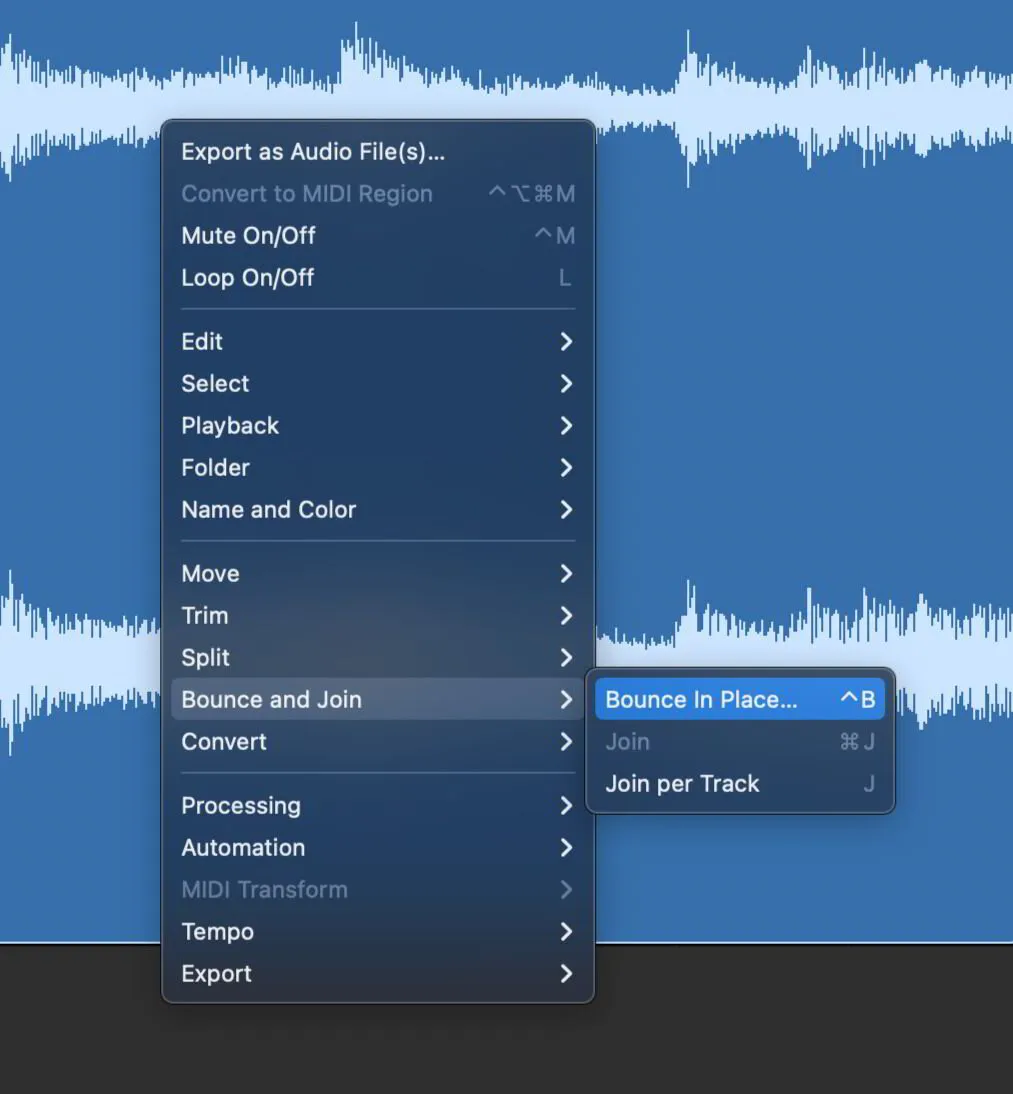The height and width of the screenshot is (1094, 1013).
Task: Expand the Edit submenu
Action: pyautogui.click(x=202, y=341)
